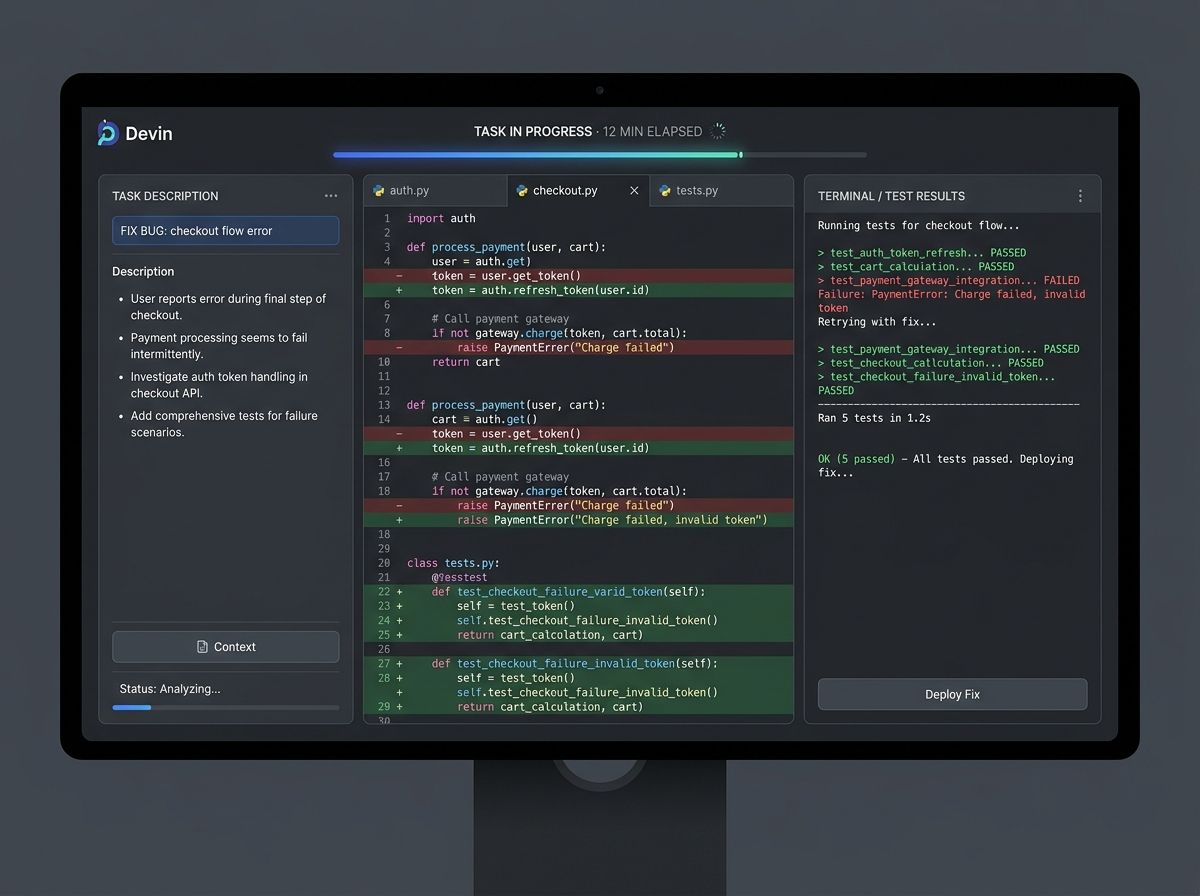1200x896 pixels.
Task: Click 'Retrying with fix...' terminal line
Action: tap(877, 322)
